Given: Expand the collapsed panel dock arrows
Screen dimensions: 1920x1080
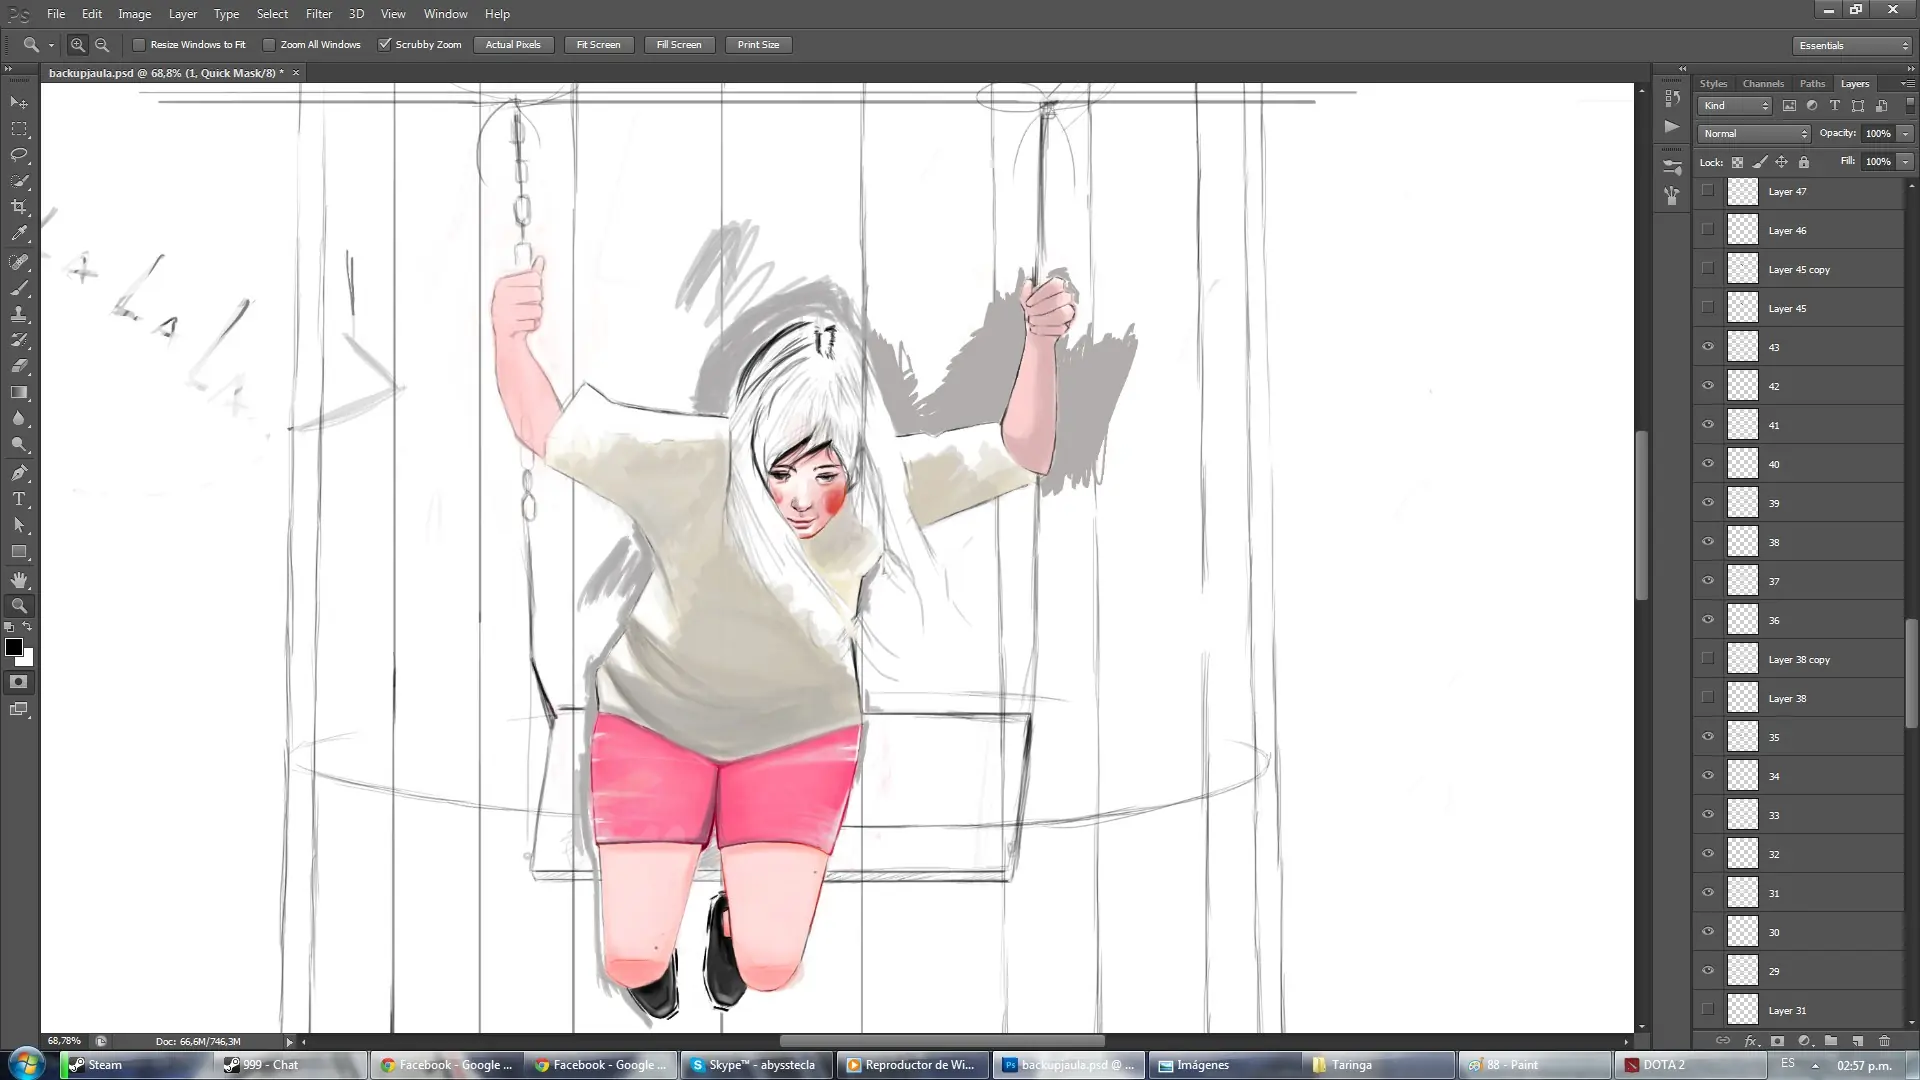Looking at the screenshot, I should pos(1682,69).
